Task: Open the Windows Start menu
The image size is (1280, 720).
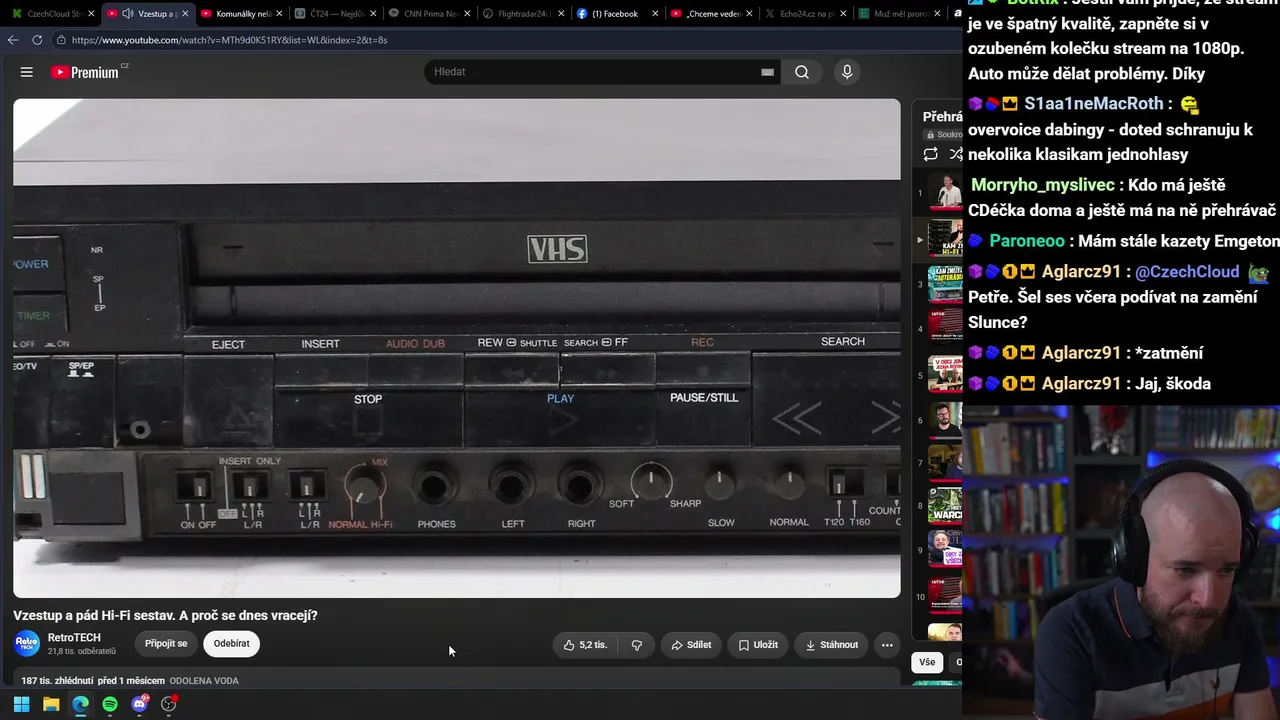Action: point(21,704)
